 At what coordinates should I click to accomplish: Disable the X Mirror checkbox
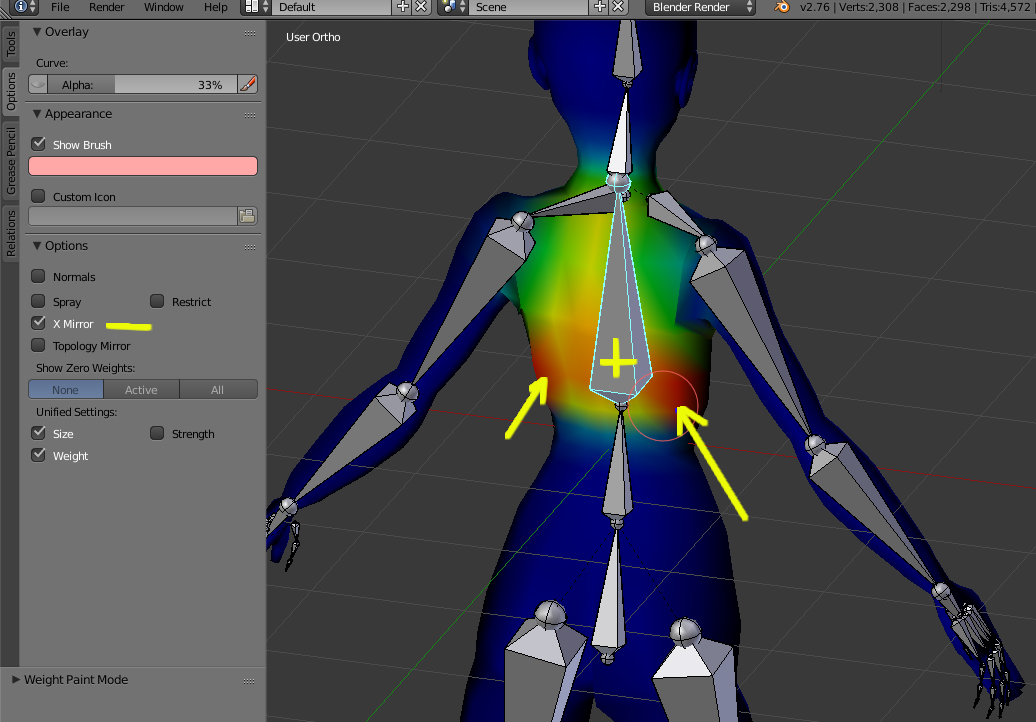tap(39, 323)
